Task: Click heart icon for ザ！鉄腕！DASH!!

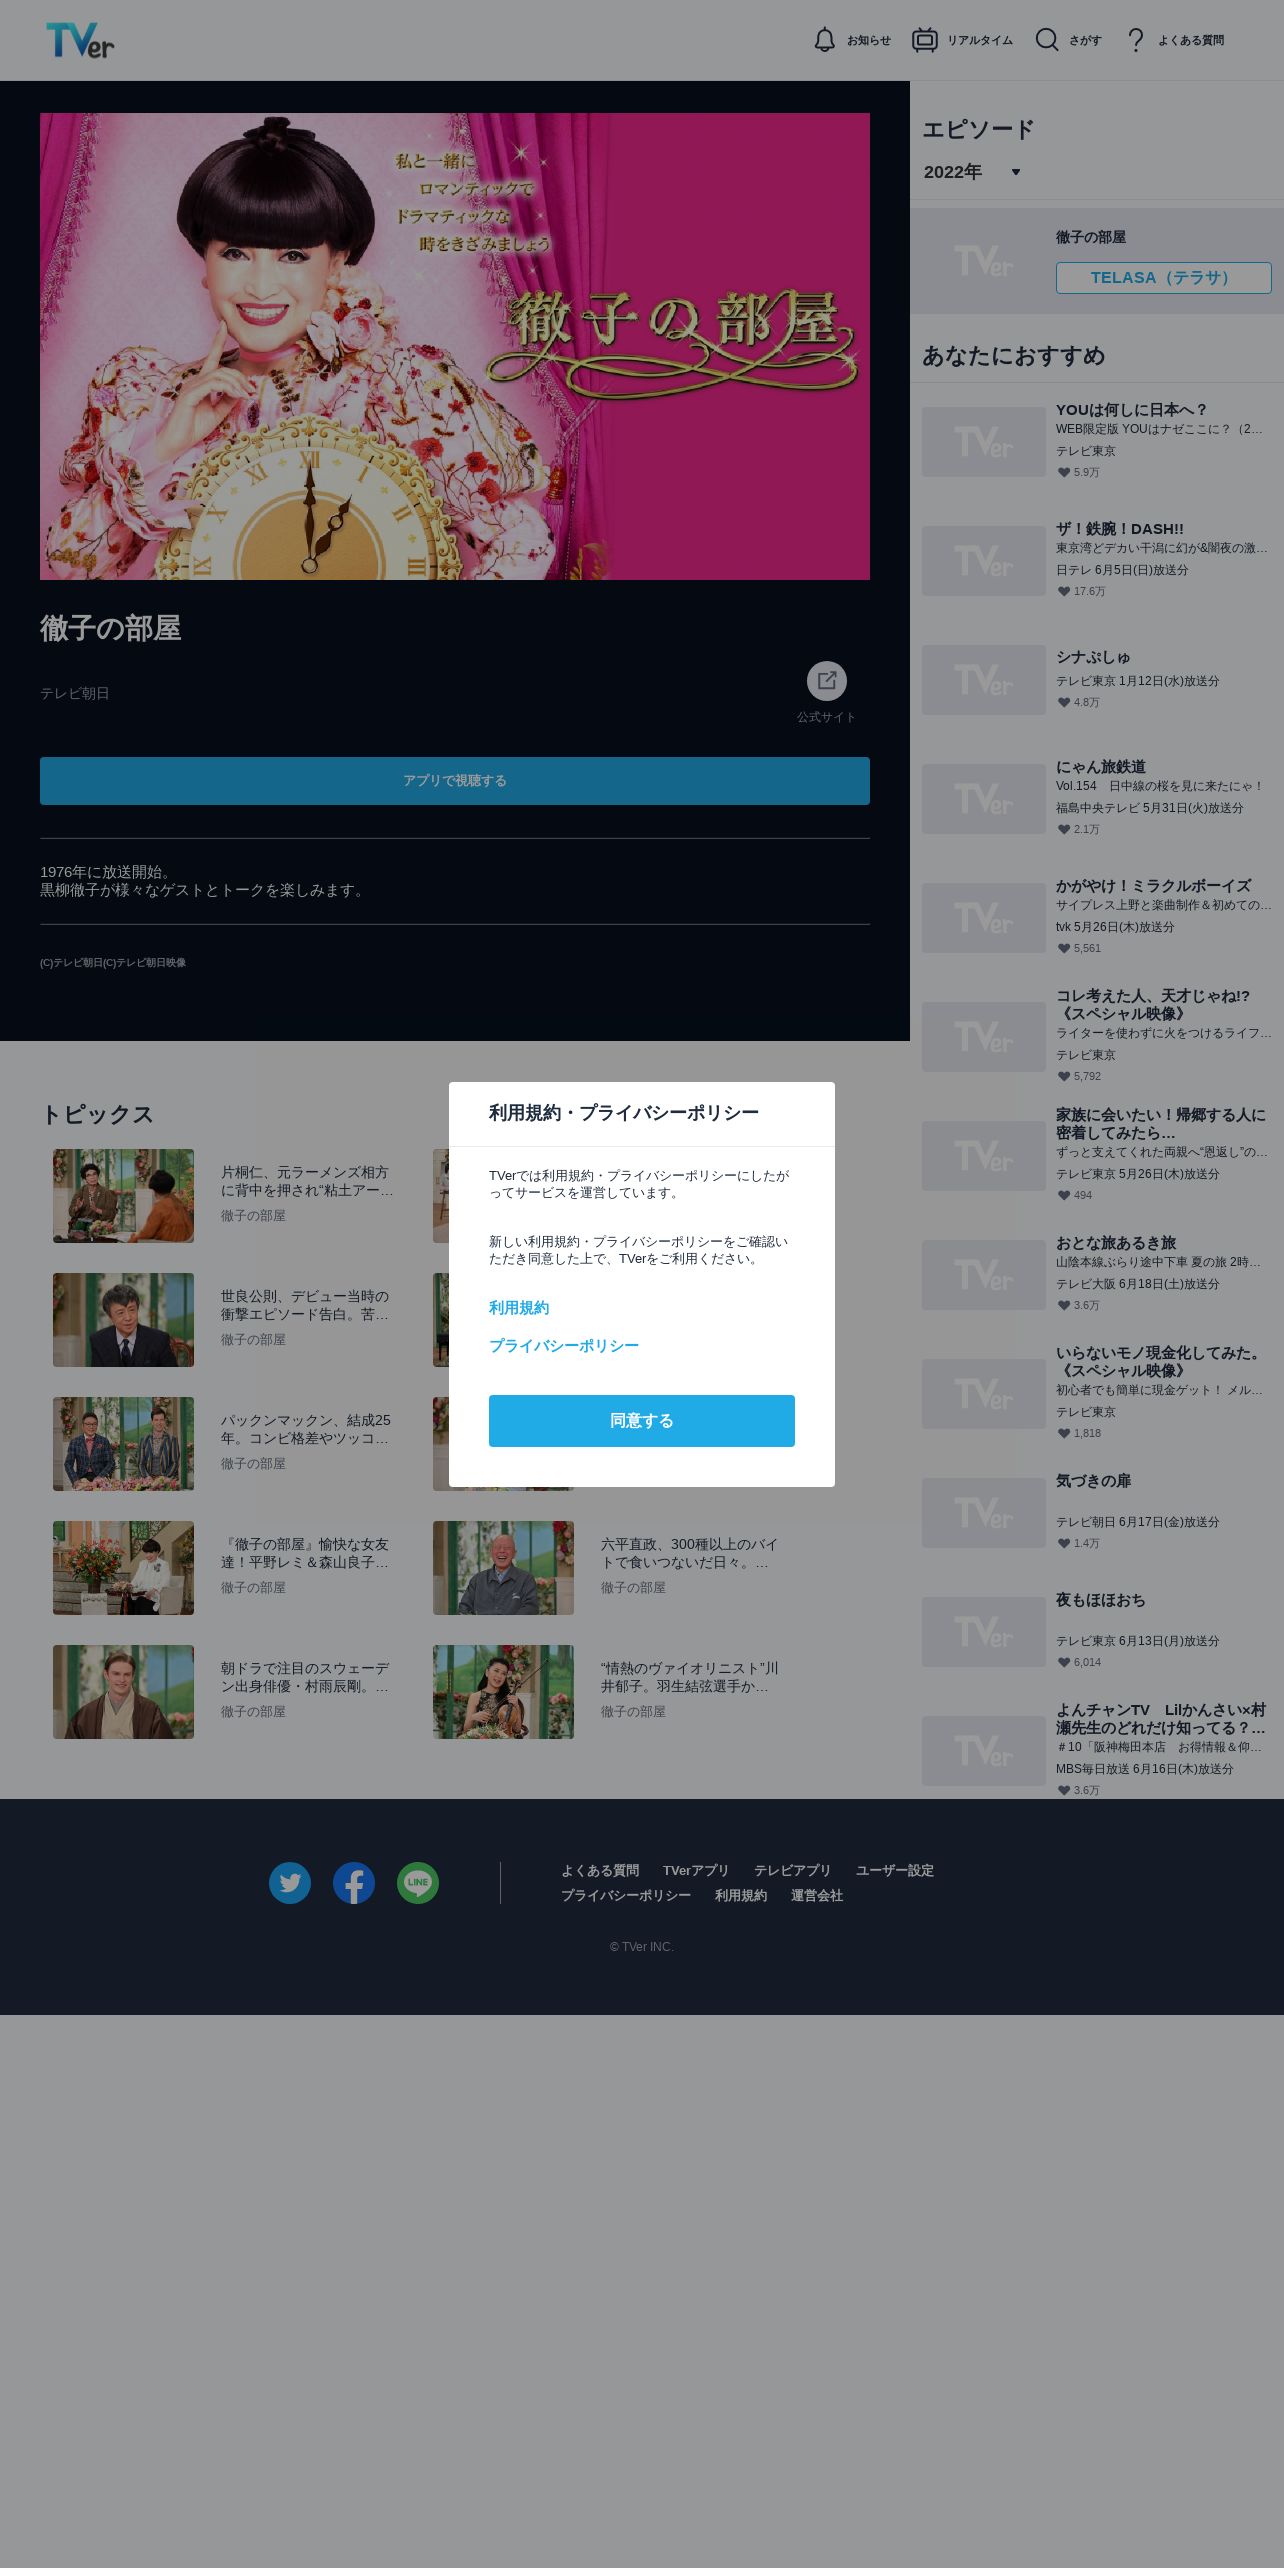Action: [1064, 592]
